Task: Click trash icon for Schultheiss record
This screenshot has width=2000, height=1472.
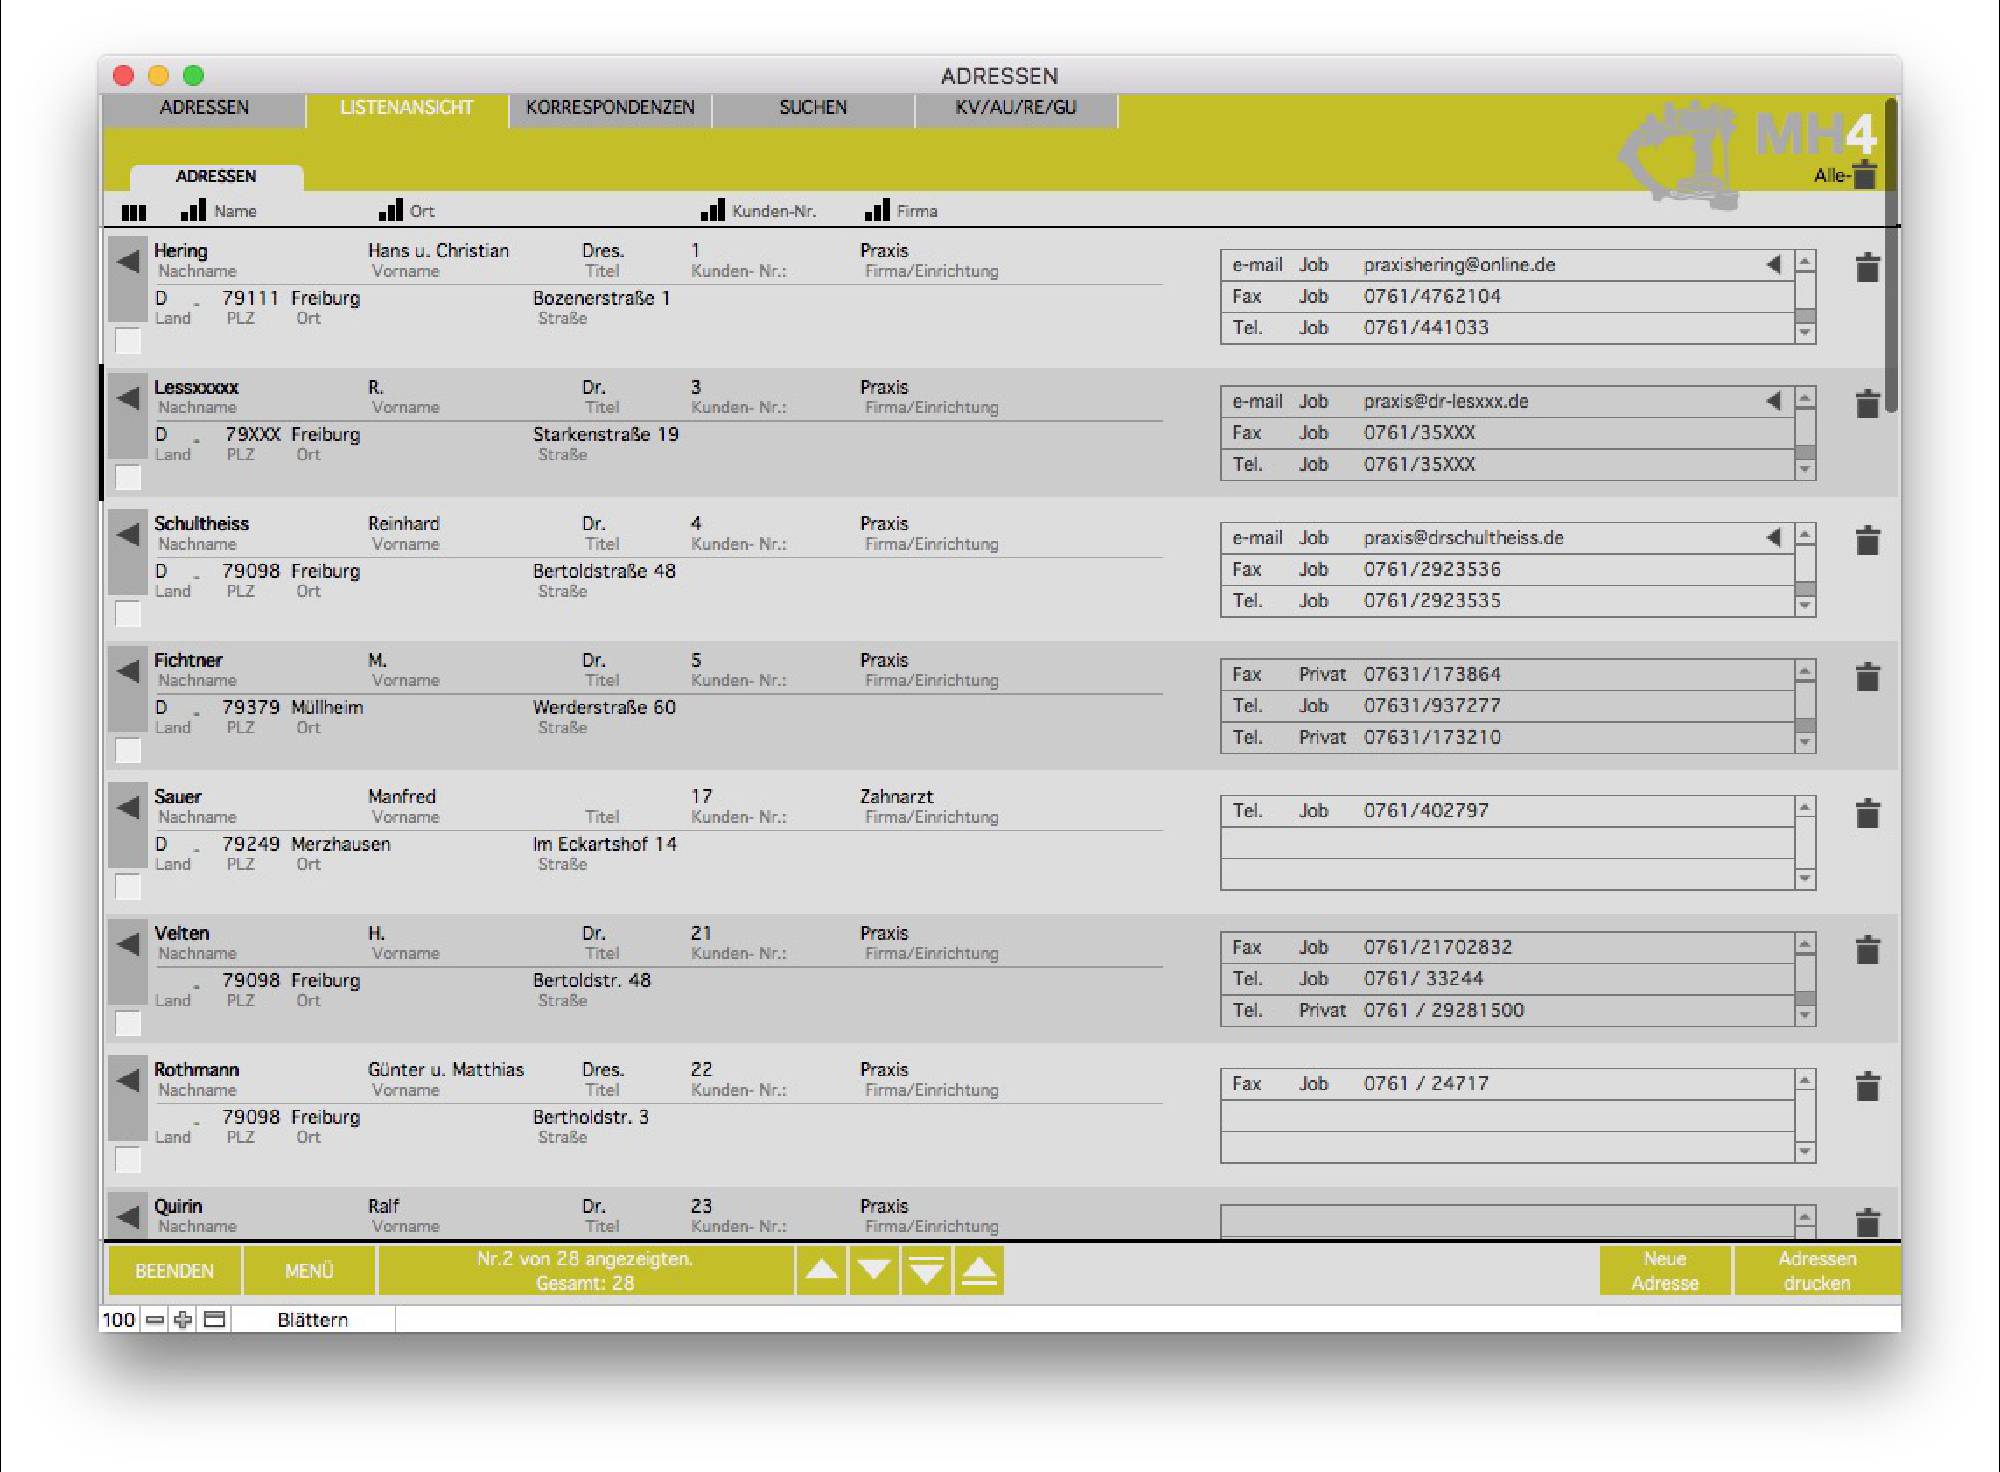Action: [1867, 541]
